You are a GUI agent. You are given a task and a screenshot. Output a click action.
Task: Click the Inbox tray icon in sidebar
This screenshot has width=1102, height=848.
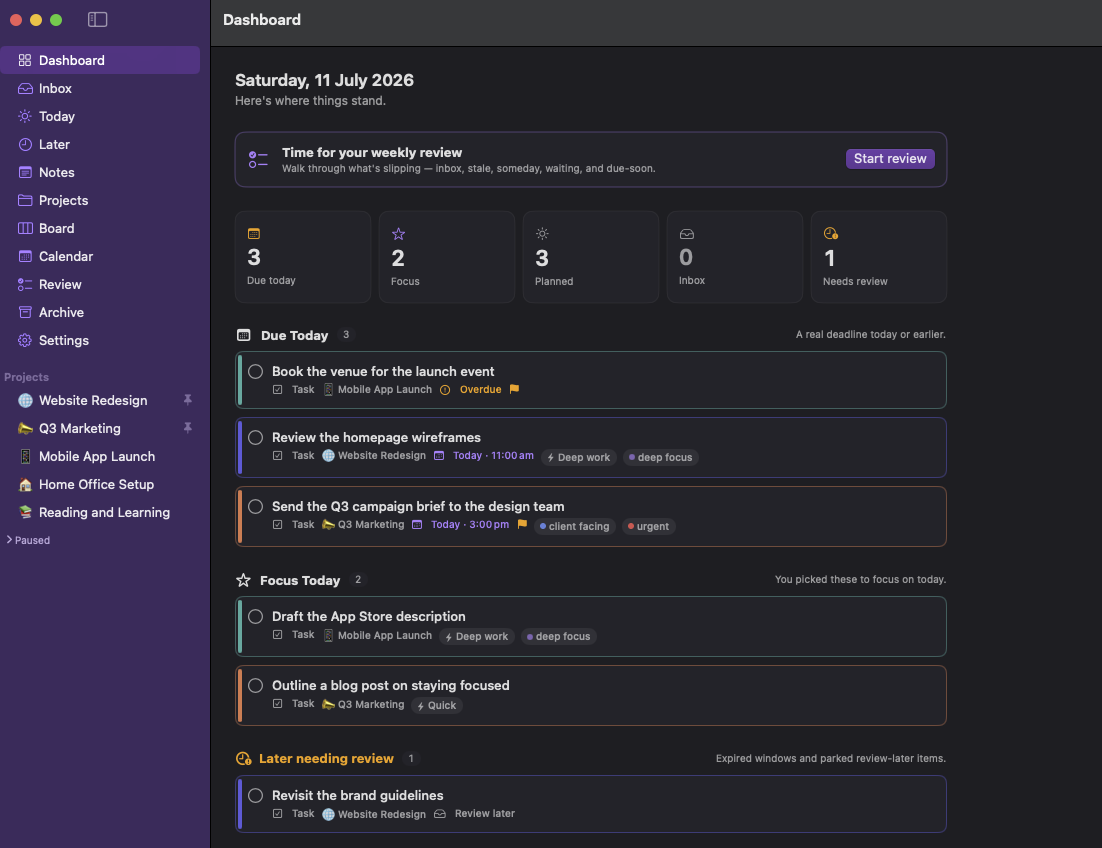click(25, 89)
